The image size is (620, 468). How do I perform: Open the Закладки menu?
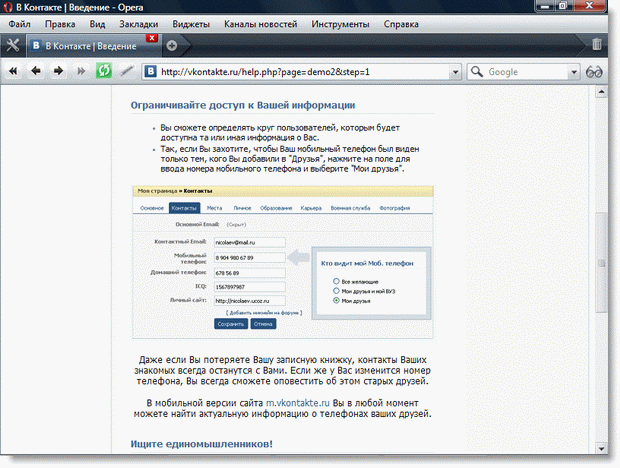[139, 24]
